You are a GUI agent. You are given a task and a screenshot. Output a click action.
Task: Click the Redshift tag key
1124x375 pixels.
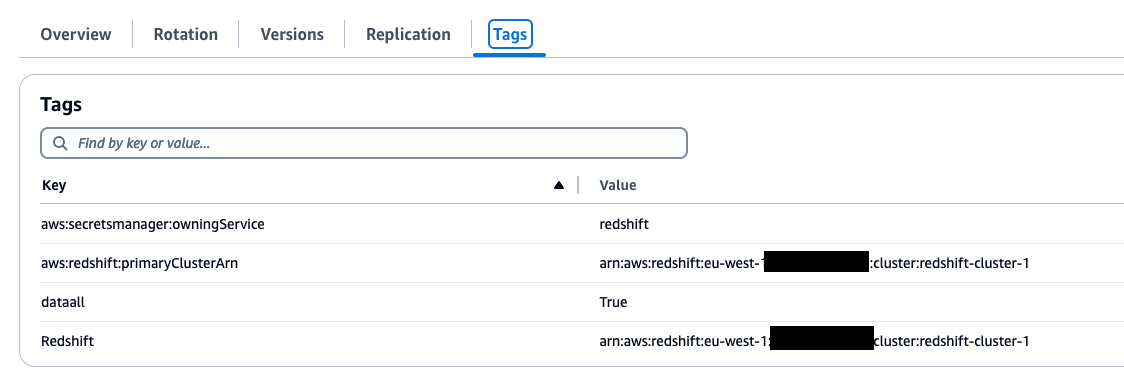67,341
